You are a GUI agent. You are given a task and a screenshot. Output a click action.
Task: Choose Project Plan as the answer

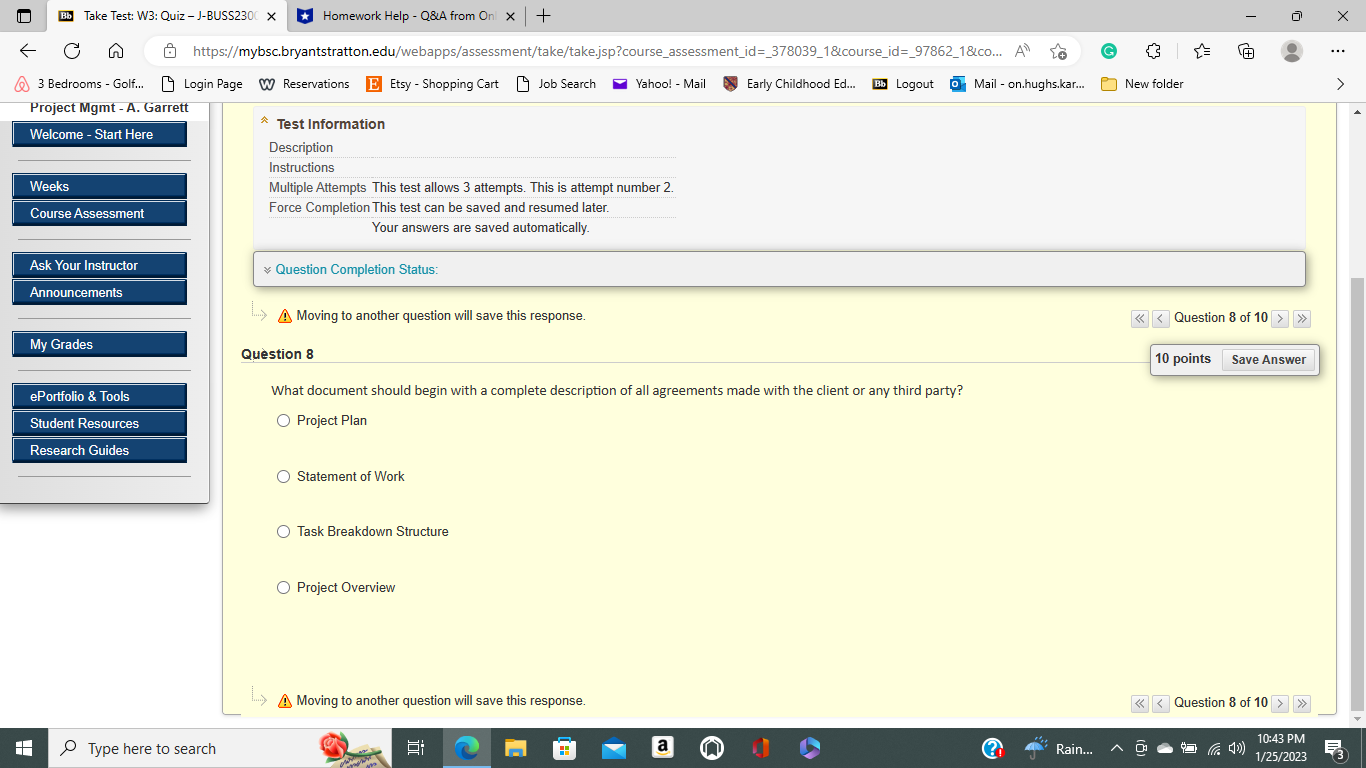(x=283, y=420)
